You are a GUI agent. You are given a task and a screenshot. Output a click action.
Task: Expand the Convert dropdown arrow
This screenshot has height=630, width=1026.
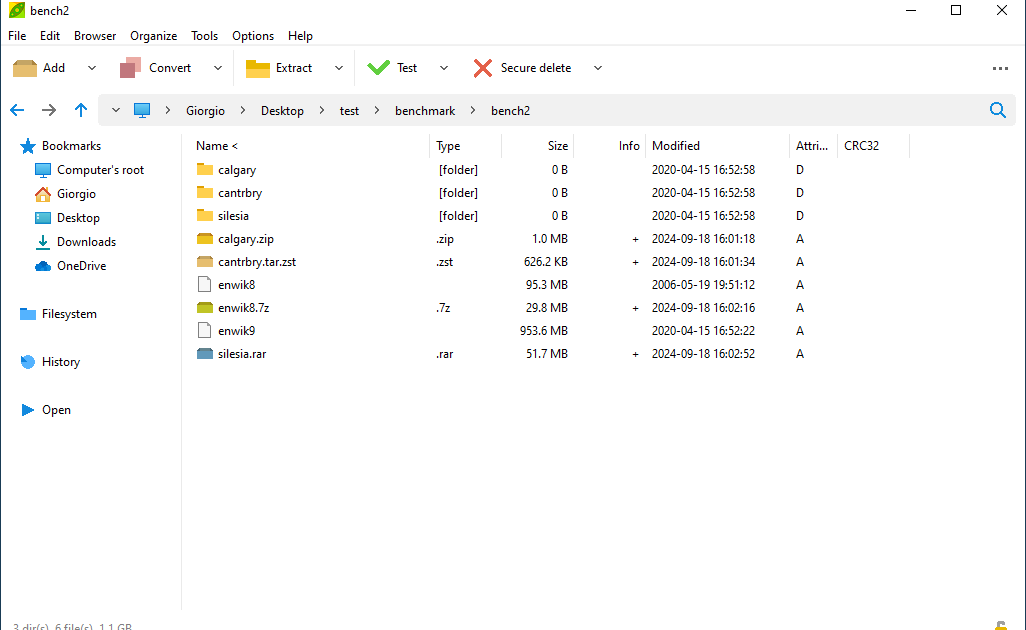pos(218,68)
